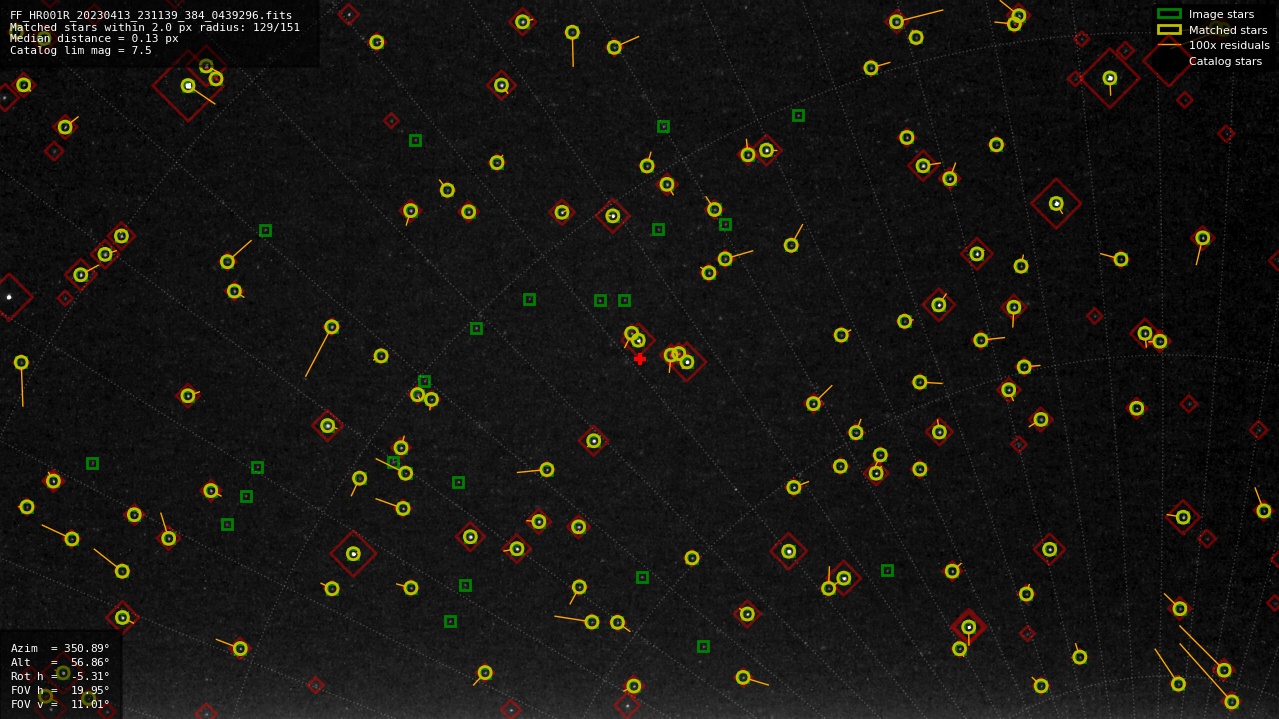This screenshot has height=719, width=1279.
Task: Select the 'Catalog stars' legend label
Action: pos(1225,61)
